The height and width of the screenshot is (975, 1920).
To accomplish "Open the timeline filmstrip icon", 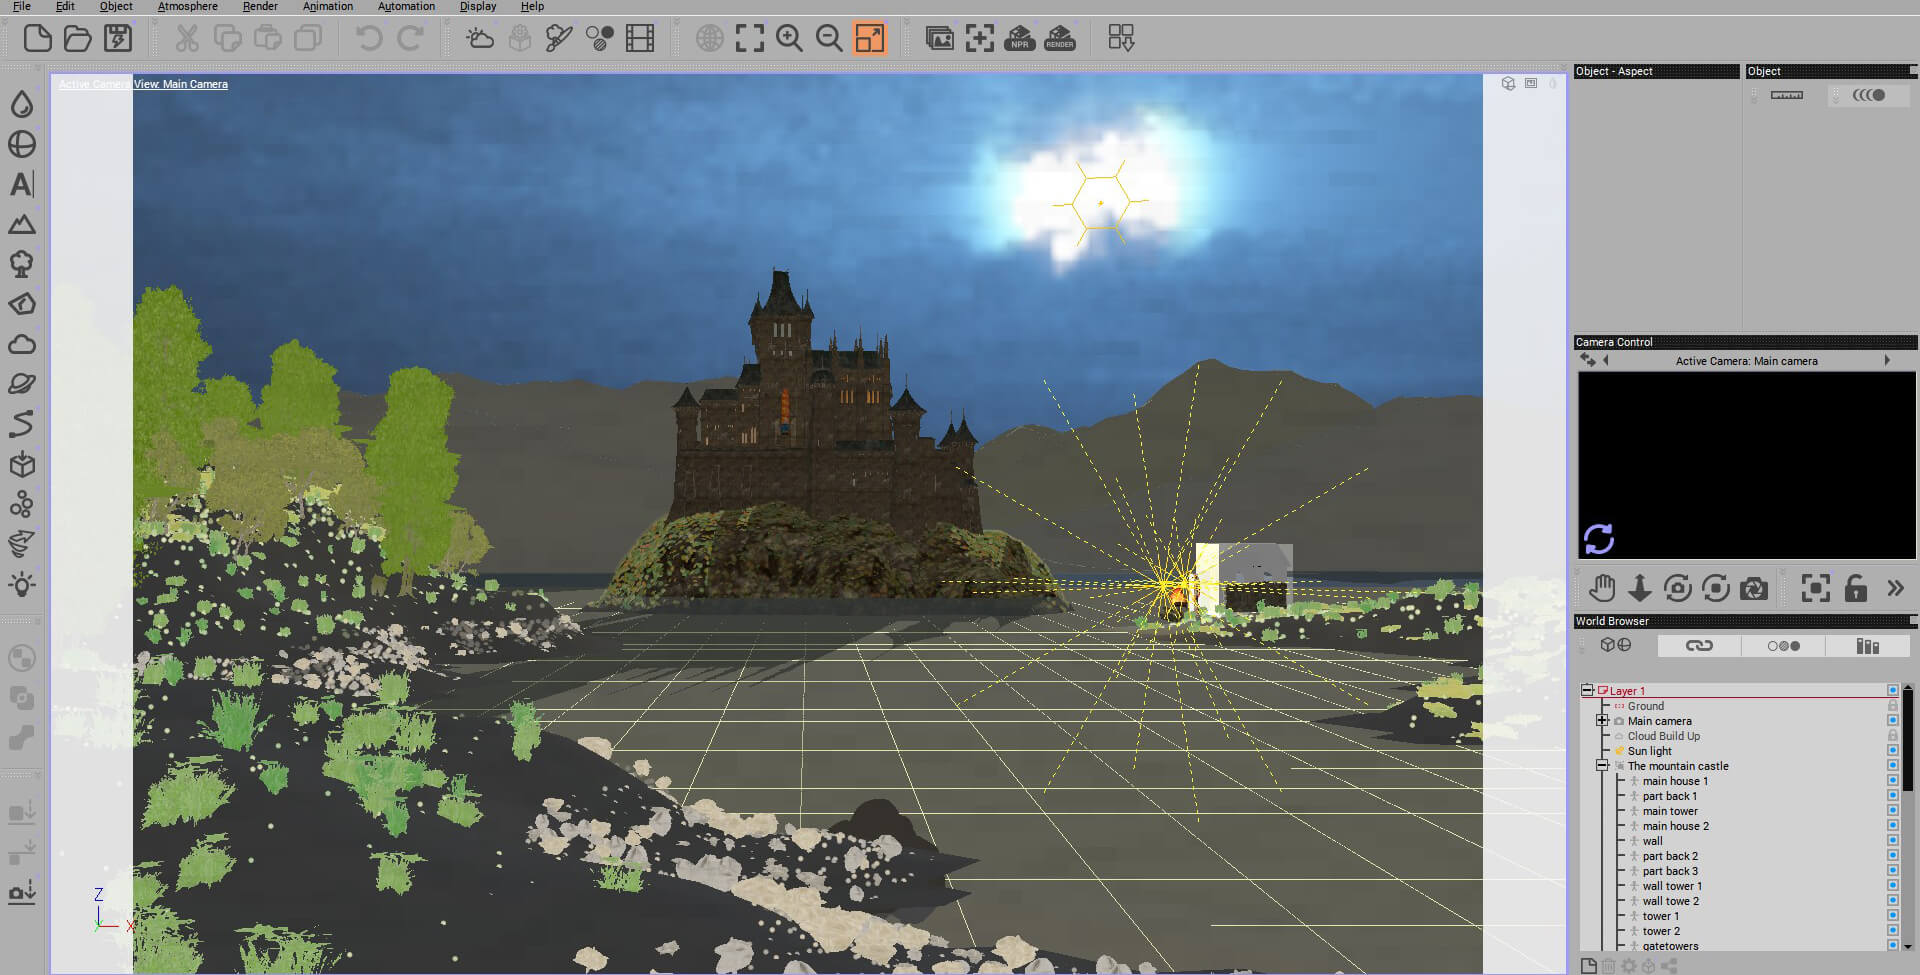I will click(x=640, y=39).
